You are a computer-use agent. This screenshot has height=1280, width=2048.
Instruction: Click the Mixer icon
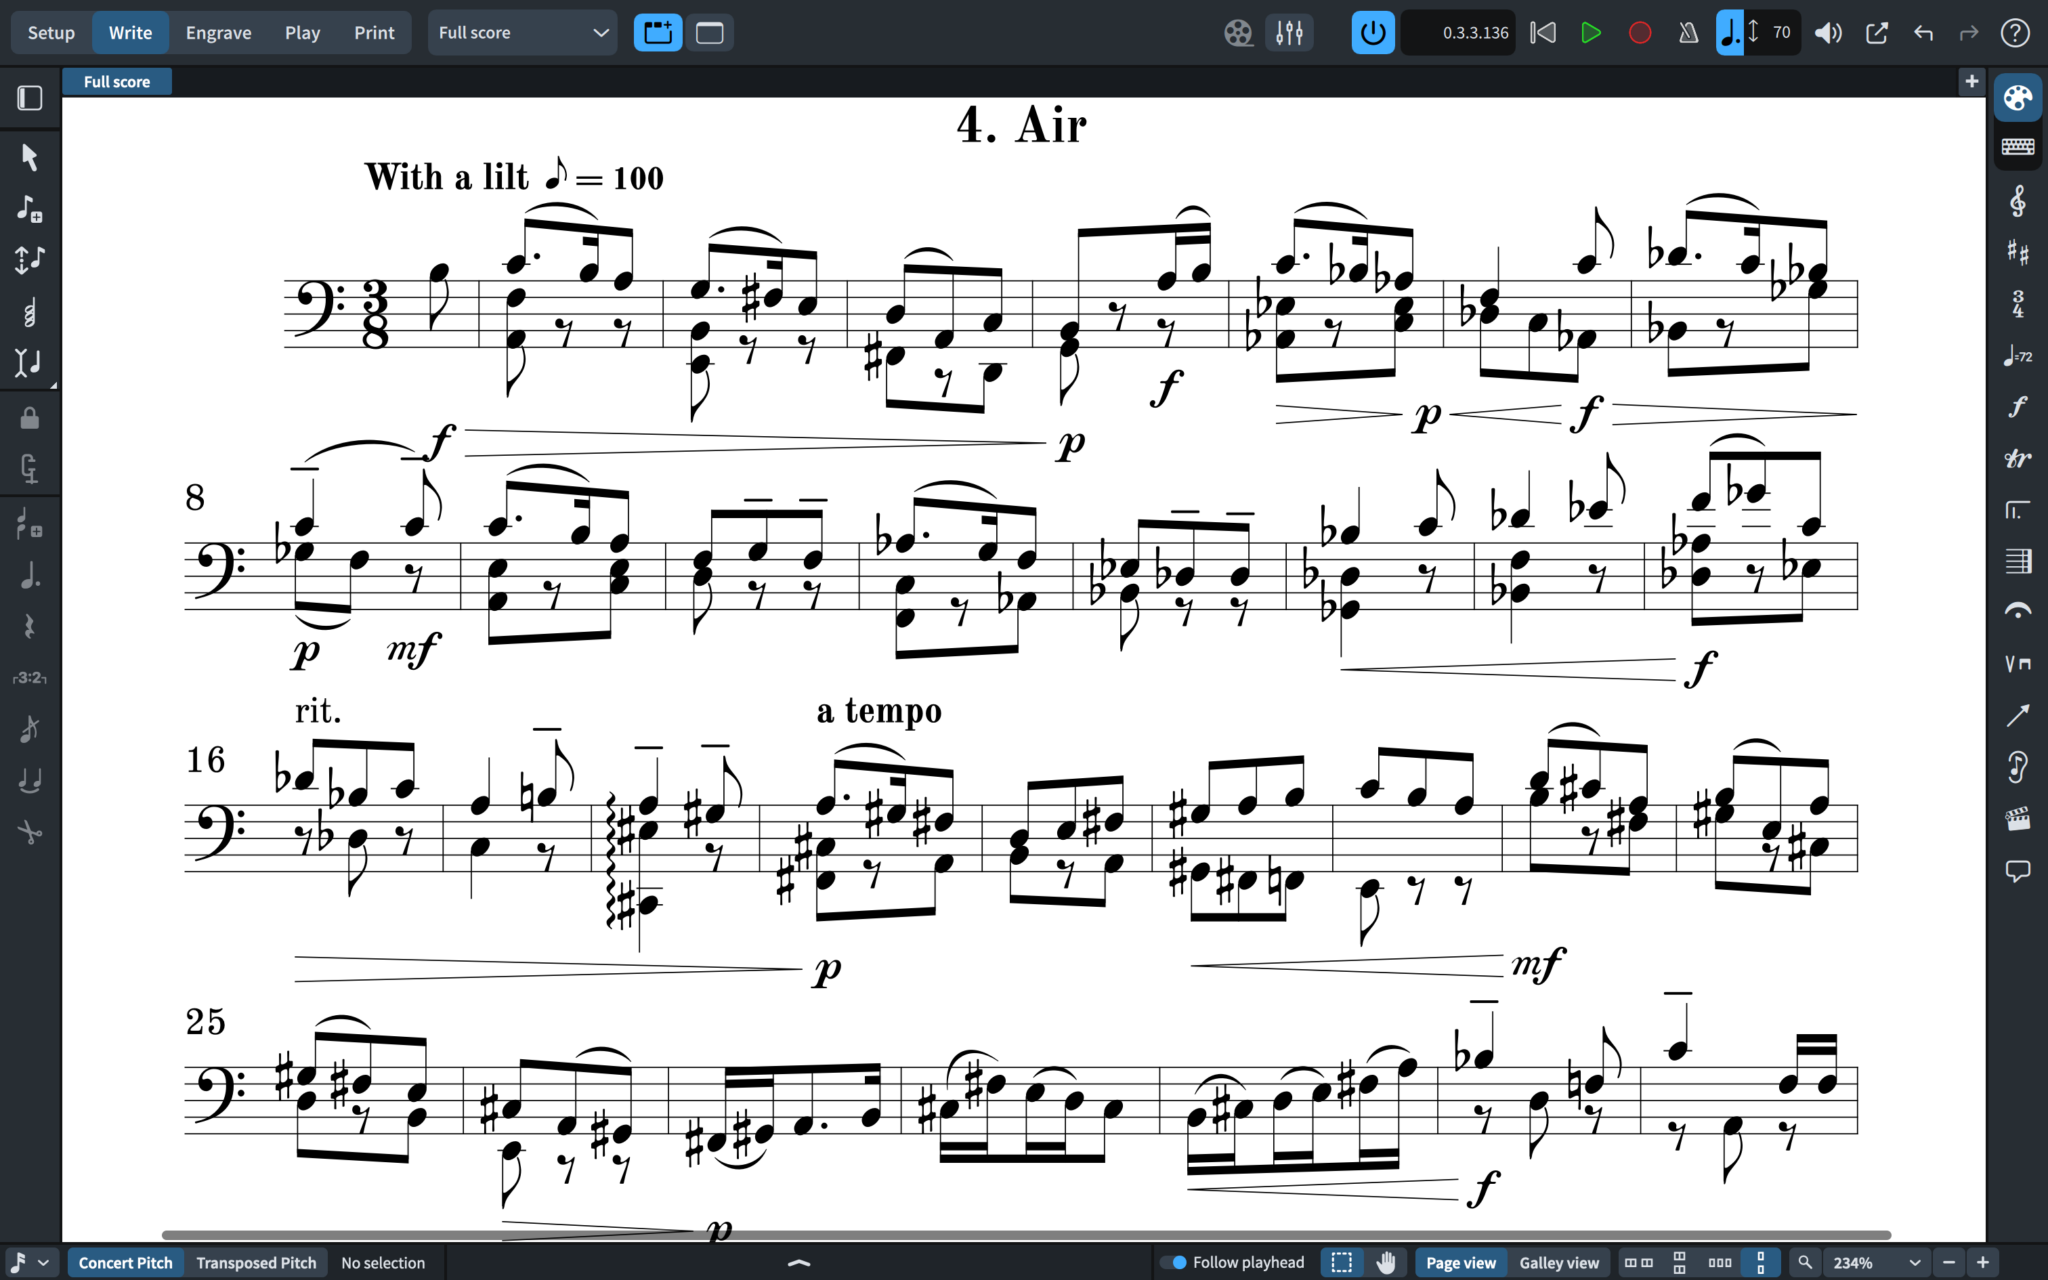1289,33
